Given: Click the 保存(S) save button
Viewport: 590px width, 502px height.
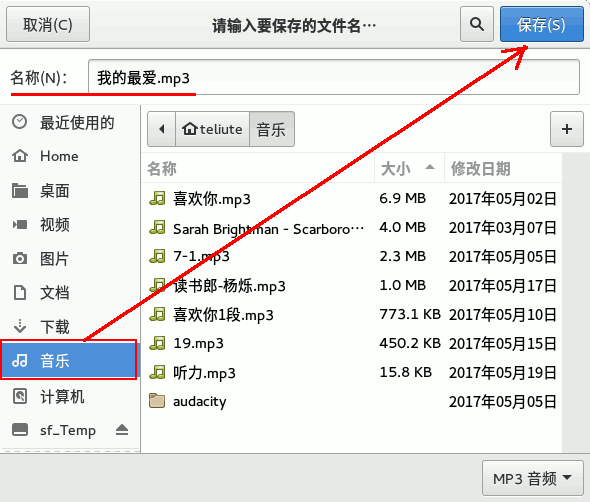Looking at the screenshot, I should 541,24.
